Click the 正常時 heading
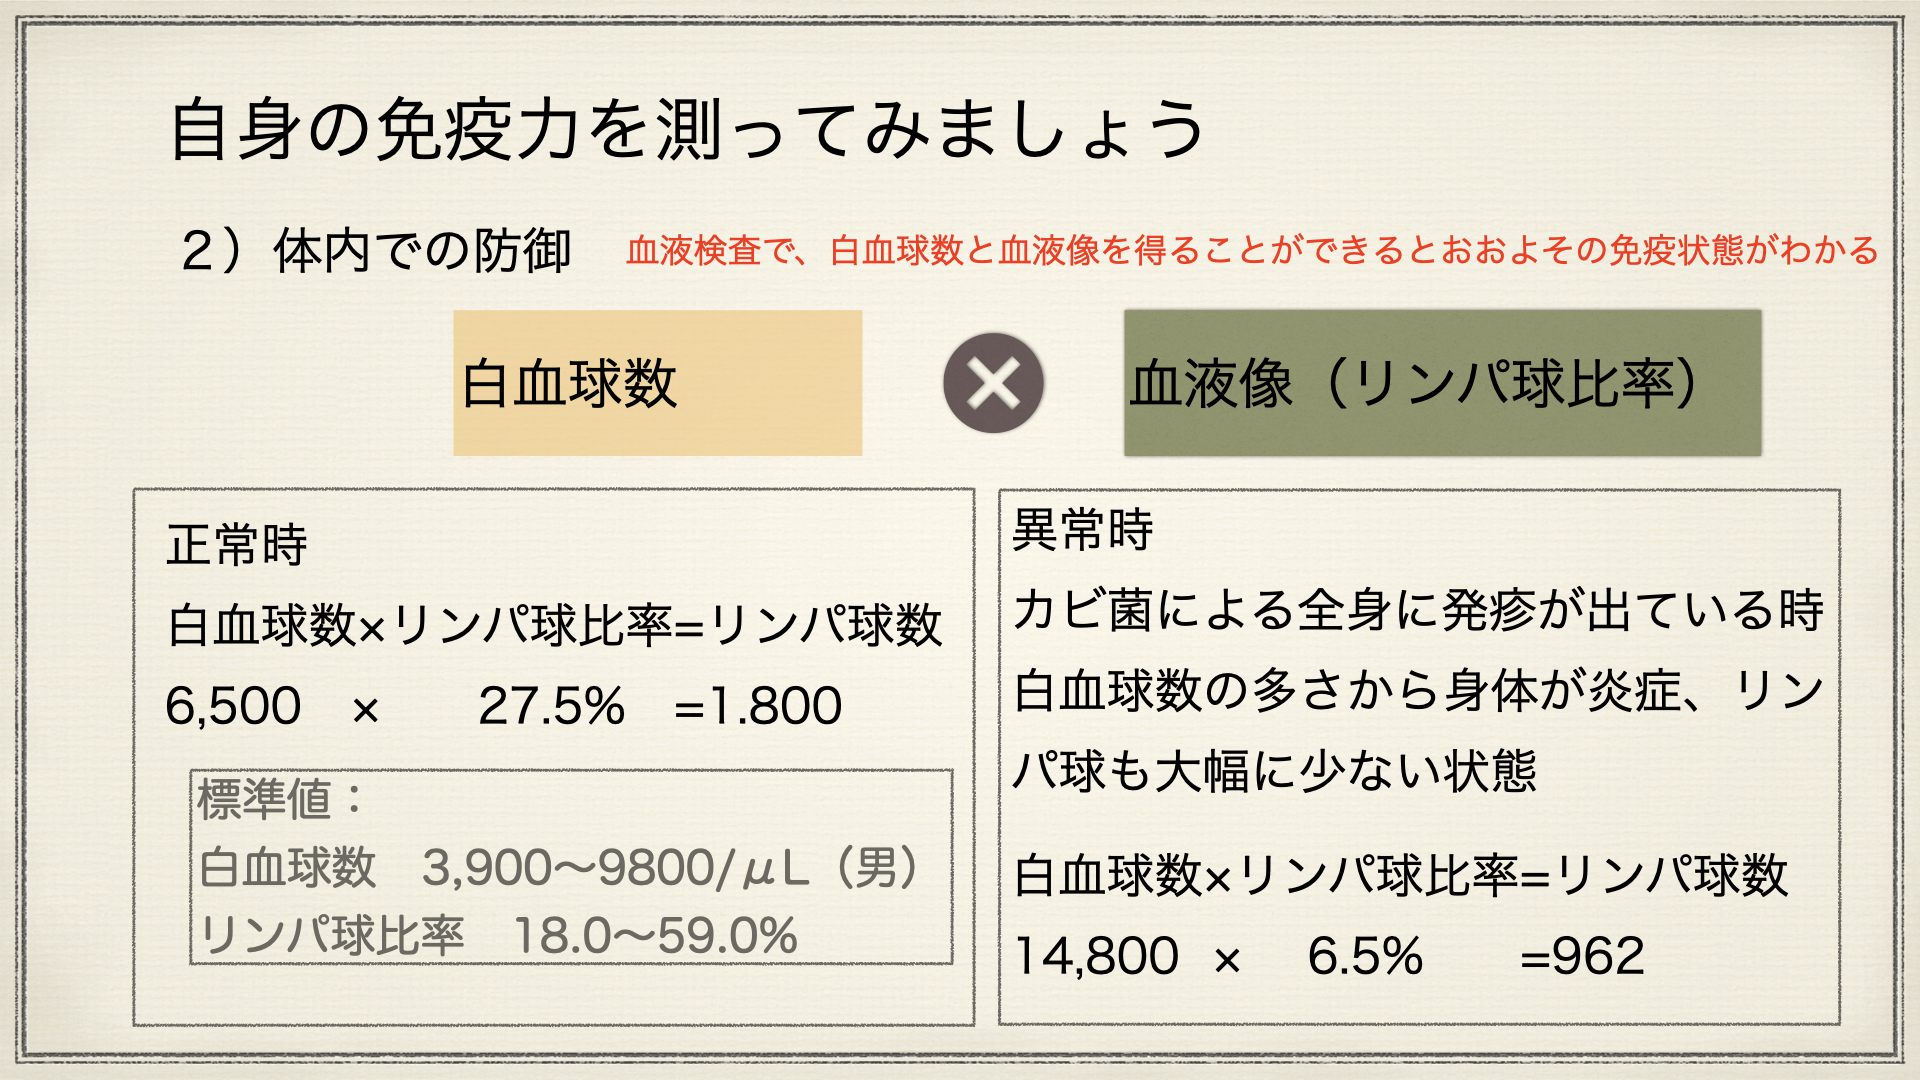Image resolution: width=1920 pixels, height=1080 pixels. coord(237,545)
